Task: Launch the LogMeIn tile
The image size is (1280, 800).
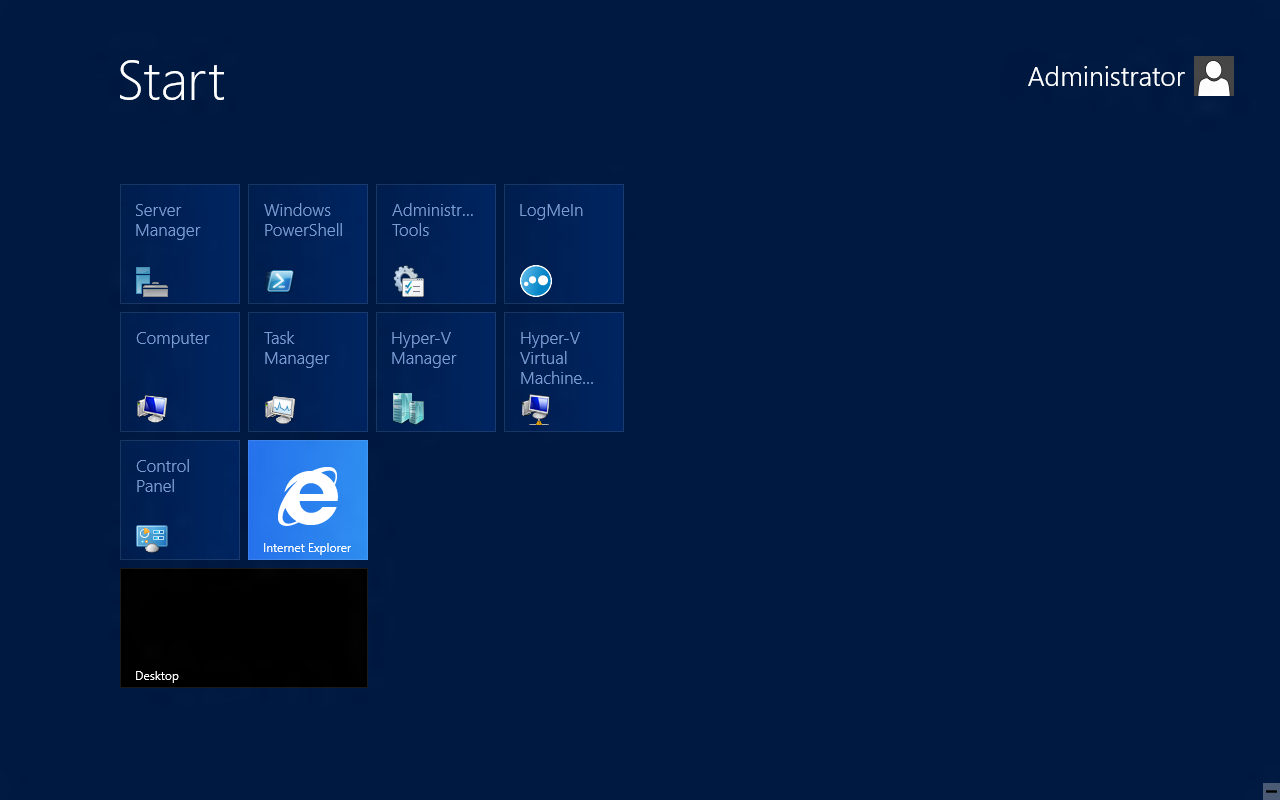Action: tap(564, 244)
